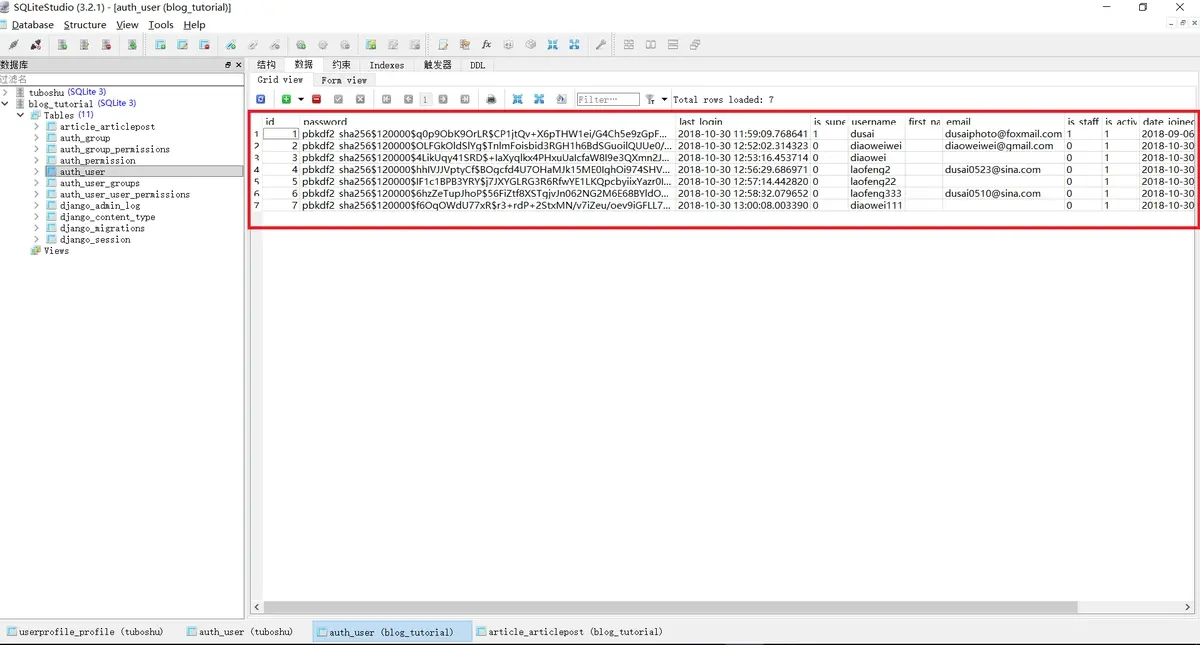Expand the auth_user table node

coord(37,172)
